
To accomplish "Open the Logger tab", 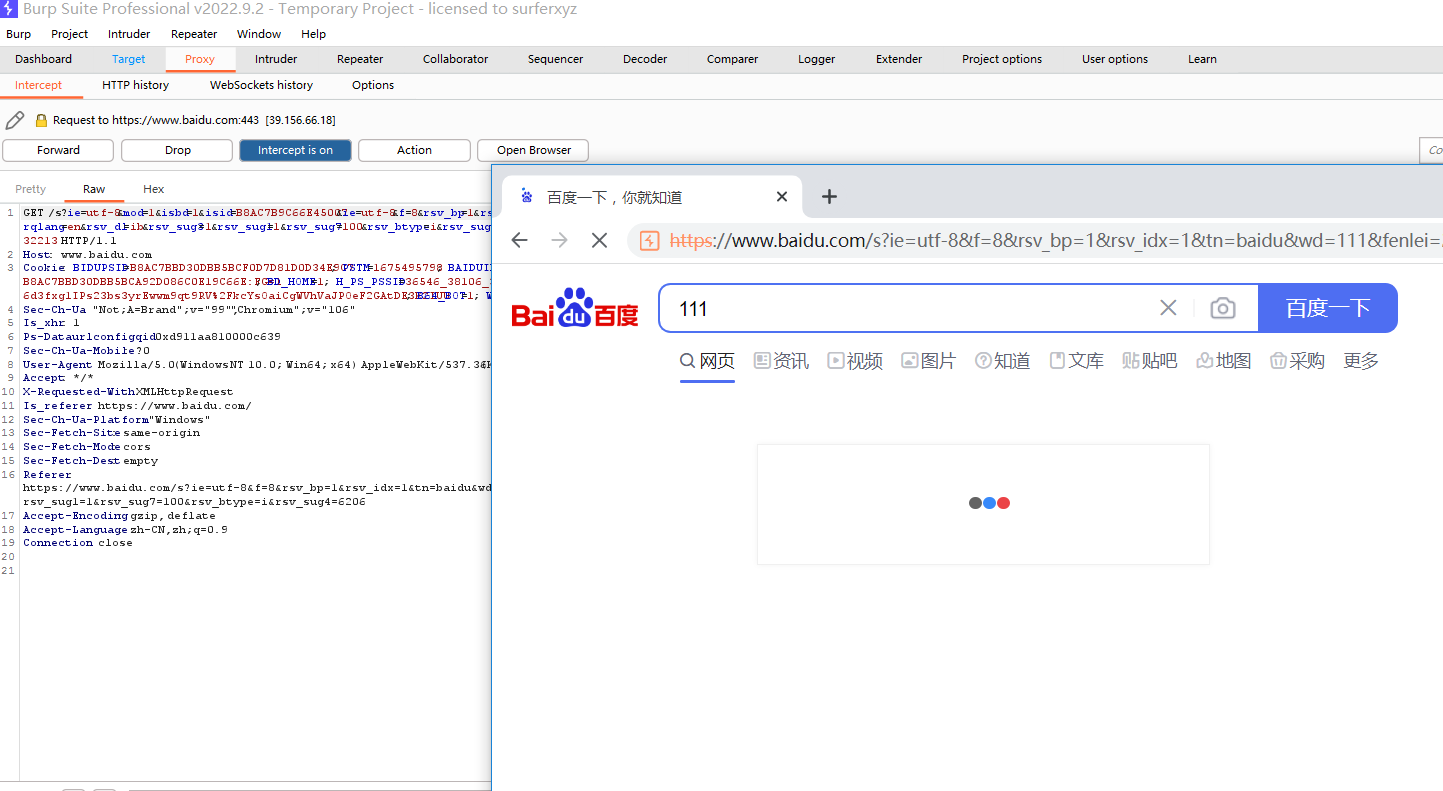I will click(816, 59).
